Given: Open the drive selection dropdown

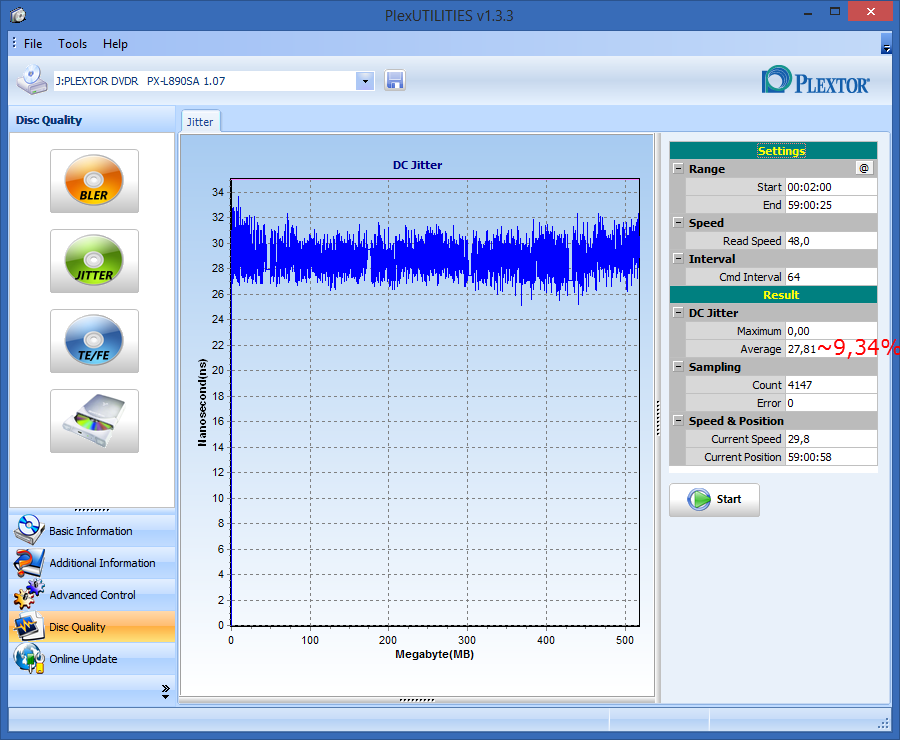Looking at the screenshot, I should (365, 81).
